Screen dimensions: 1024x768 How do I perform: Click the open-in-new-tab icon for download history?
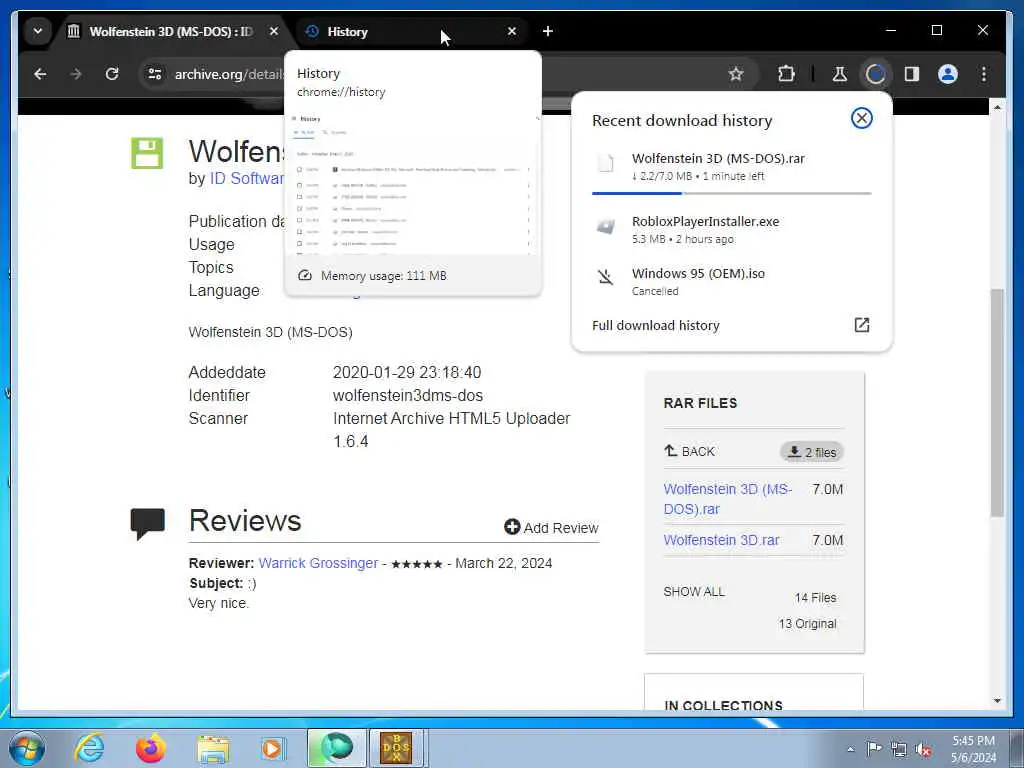[861, 325]
